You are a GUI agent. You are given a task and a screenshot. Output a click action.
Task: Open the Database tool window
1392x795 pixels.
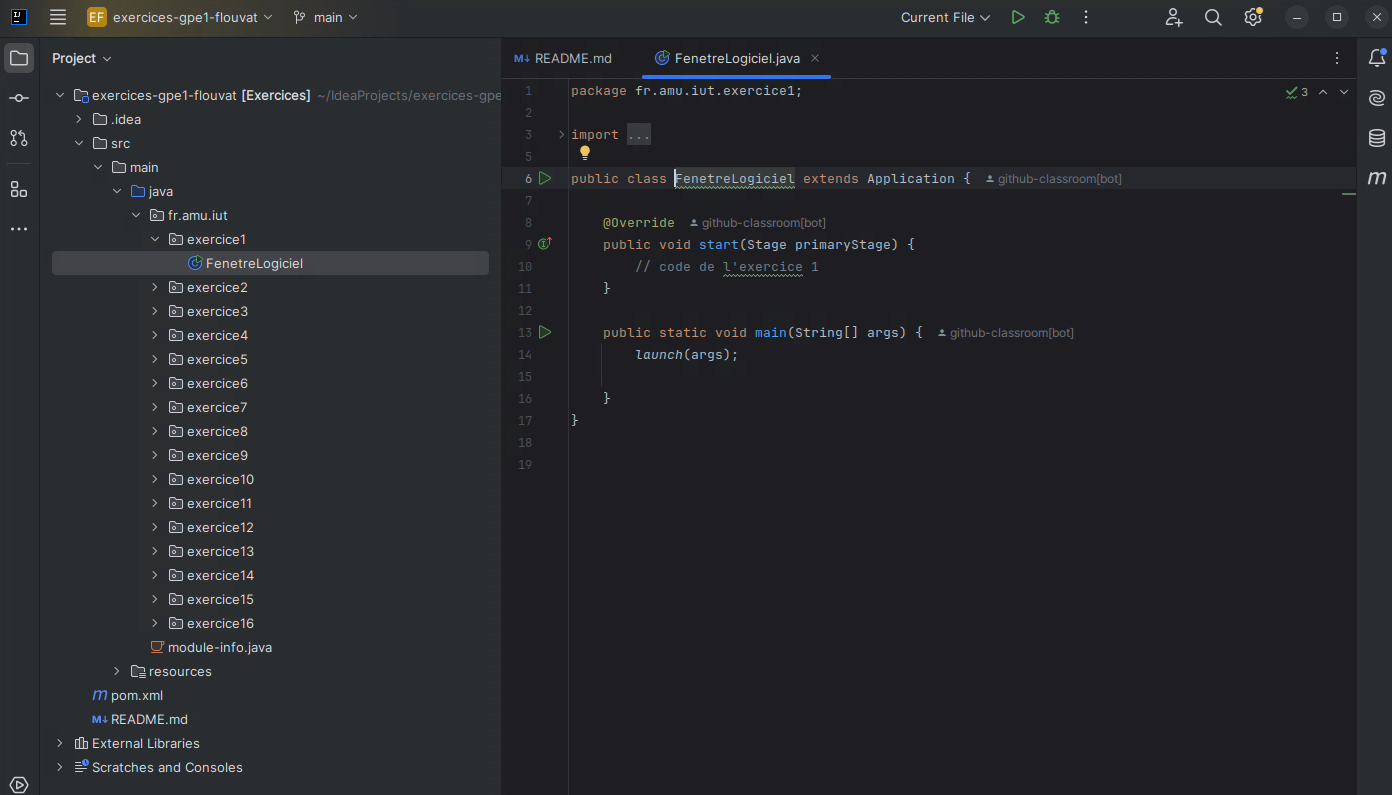[1377, 138]
